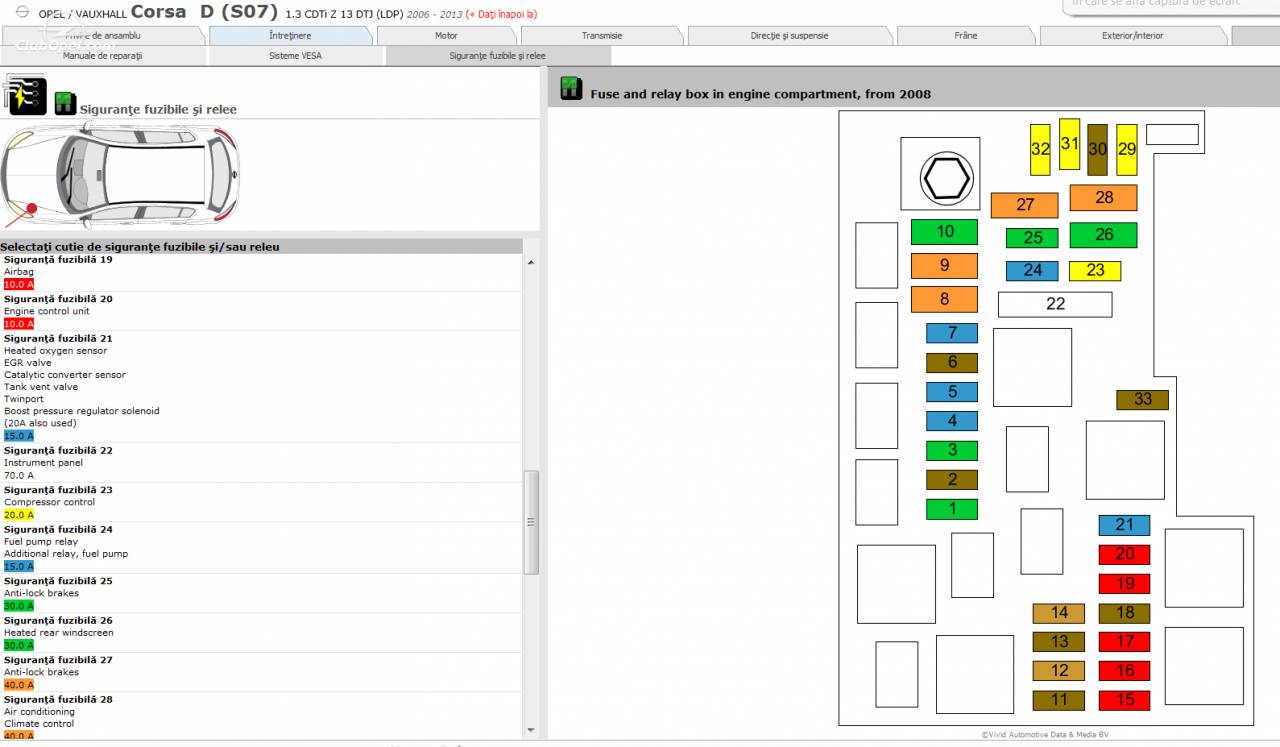Open the Sisteme VESA sub-tab
The width and height of the screenshot is (1280, 747).
296,56
